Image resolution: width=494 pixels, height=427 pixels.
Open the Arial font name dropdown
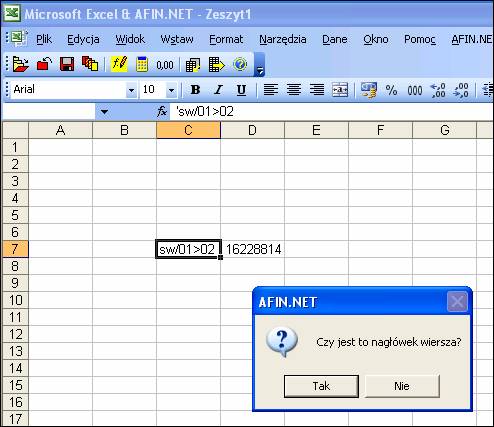131,90
